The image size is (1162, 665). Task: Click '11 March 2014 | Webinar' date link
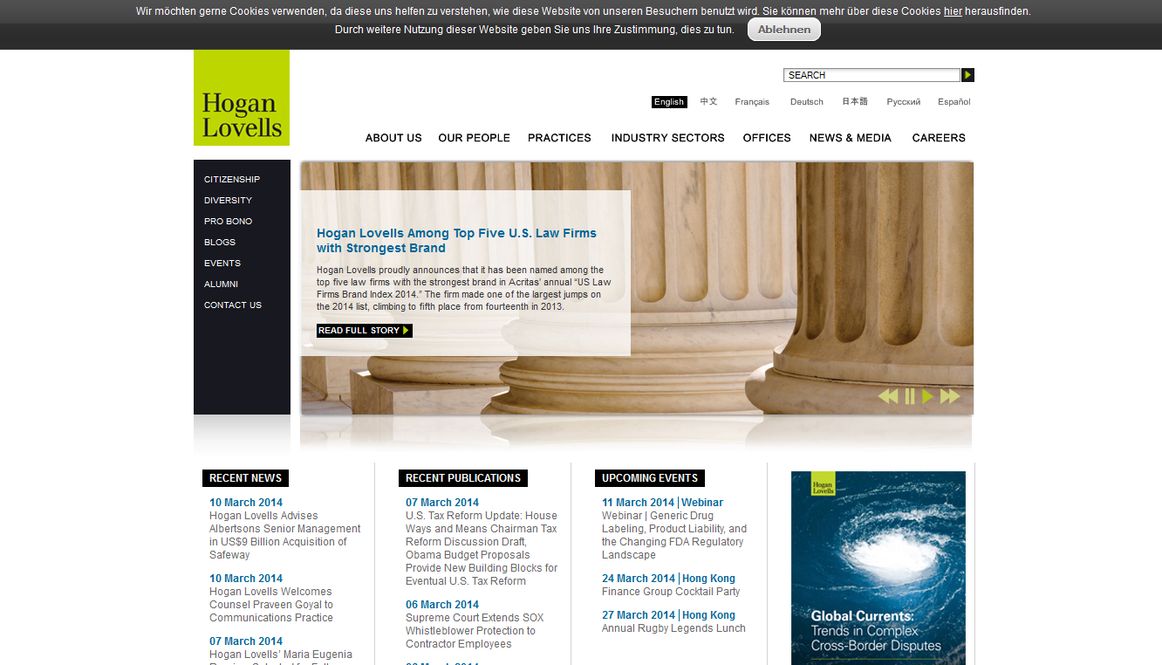(x=663, y=503)
